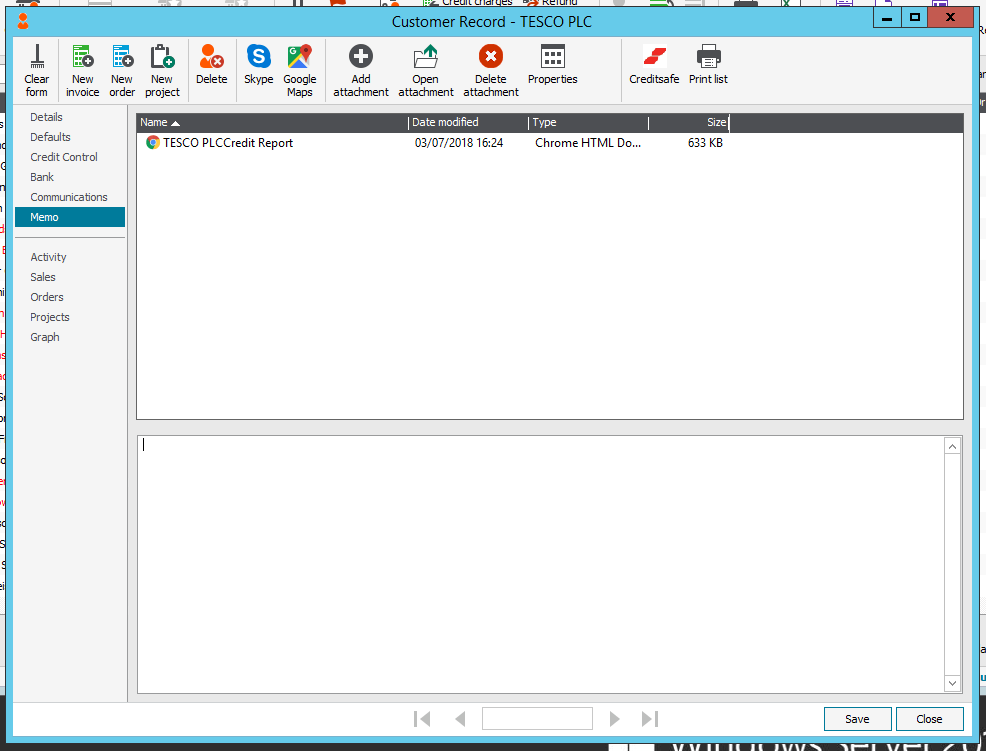The height and width of the screenshot is (751, 986).
Task: Go to next record arrow
Action: (x=614, y=718)
